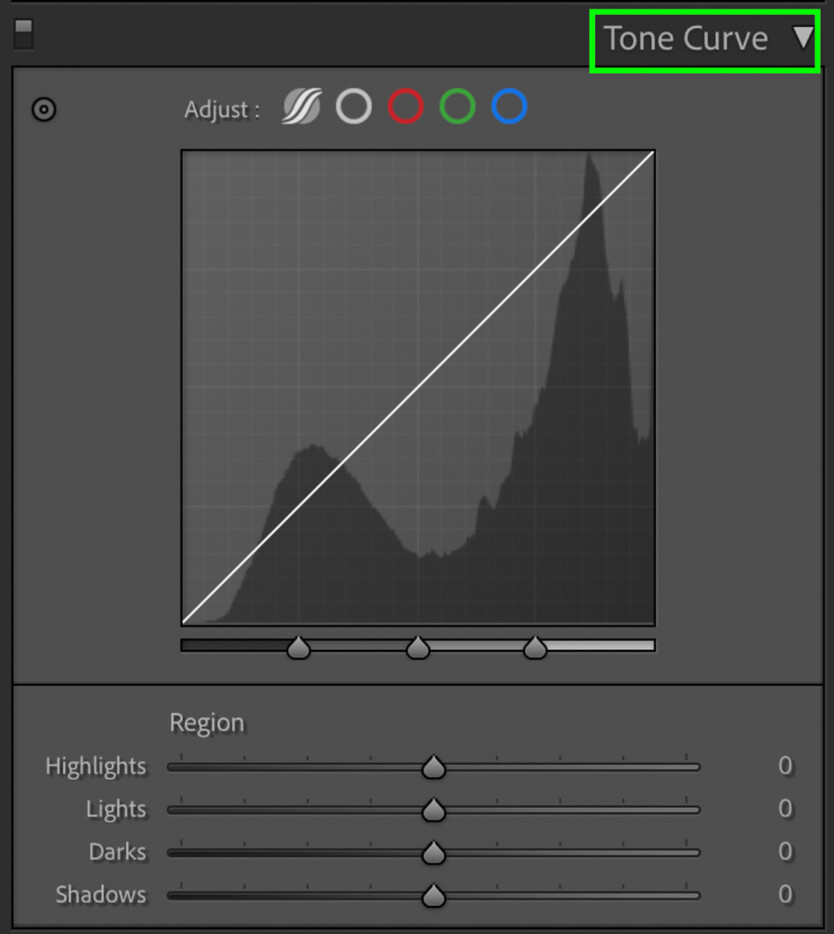Click the Darks slider handle

[x=433, y=852]
